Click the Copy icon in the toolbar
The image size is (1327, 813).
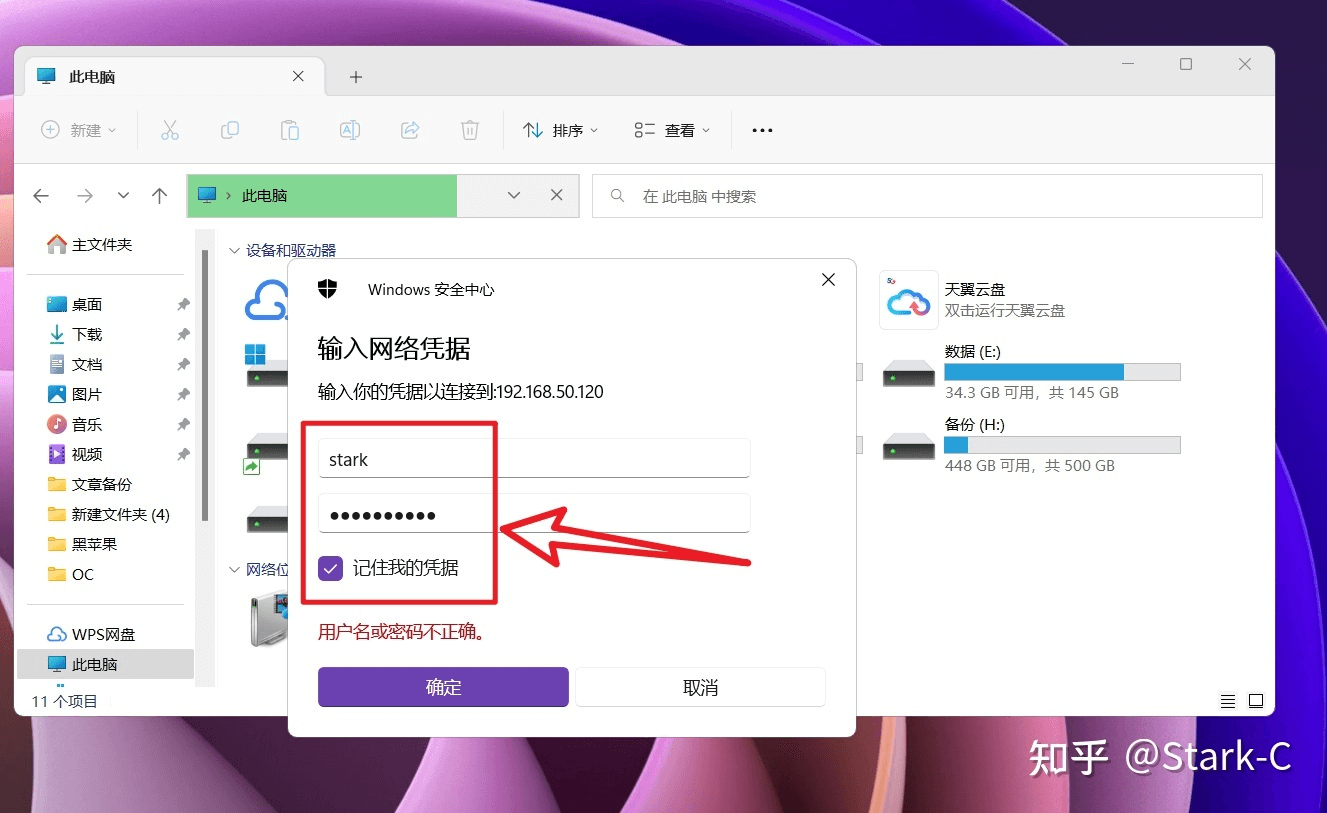(x=230, y=129)
